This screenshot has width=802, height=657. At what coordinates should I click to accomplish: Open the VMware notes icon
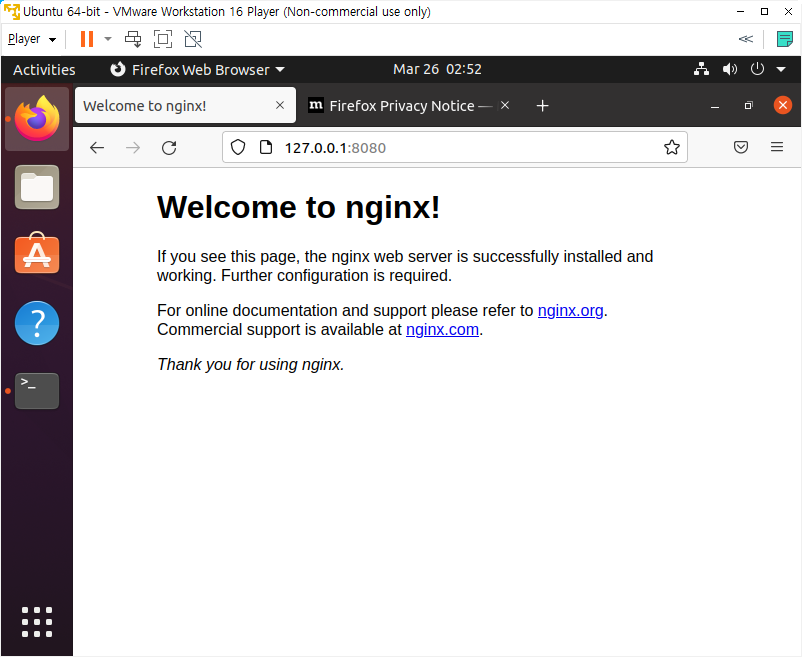pos(784,39)
